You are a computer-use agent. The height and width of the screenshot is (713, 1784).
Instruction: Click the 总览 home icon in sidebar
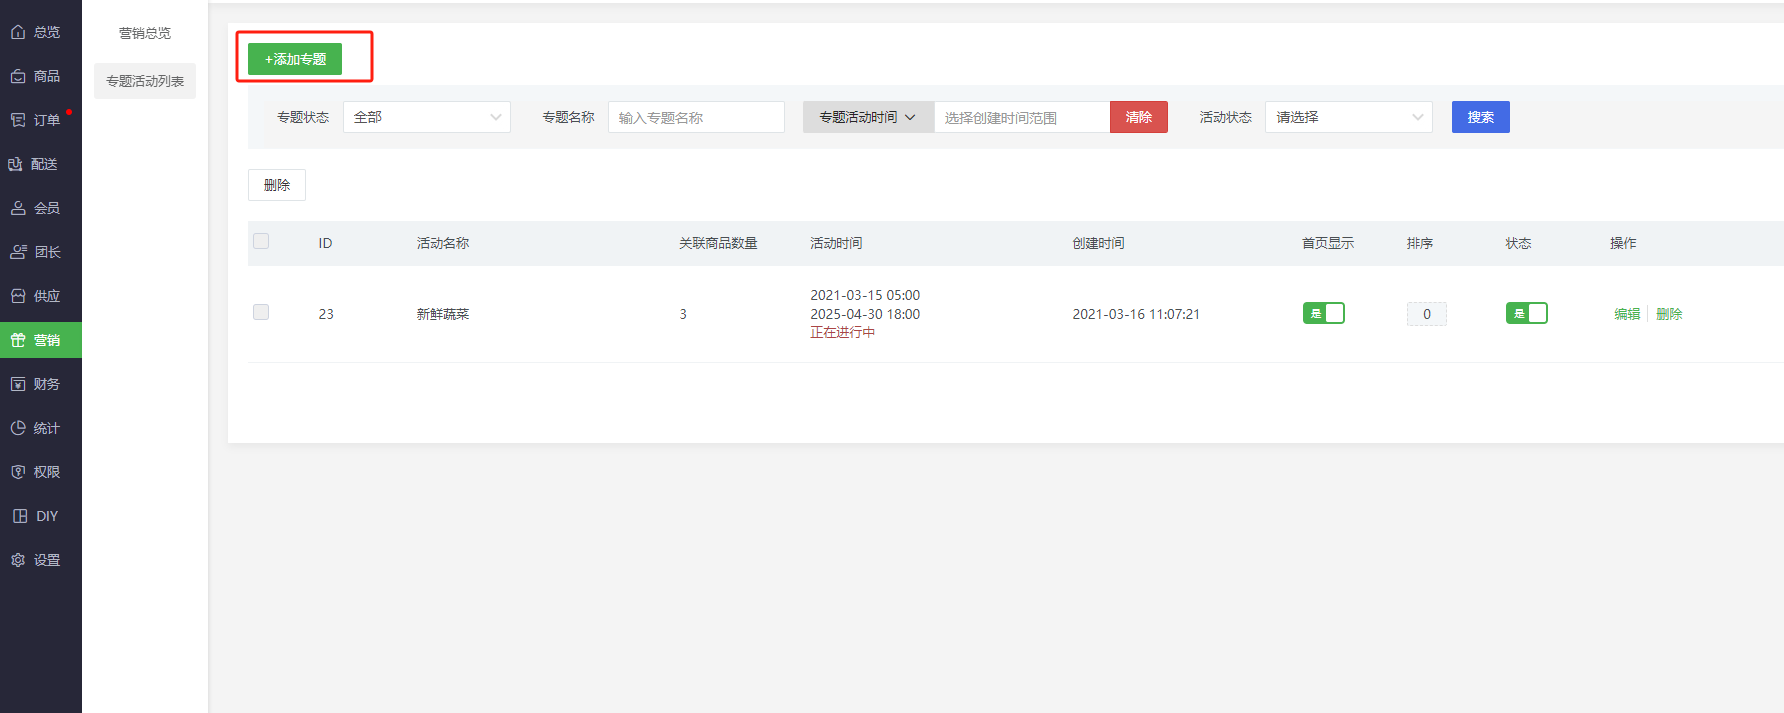click(x=18, y=32)
